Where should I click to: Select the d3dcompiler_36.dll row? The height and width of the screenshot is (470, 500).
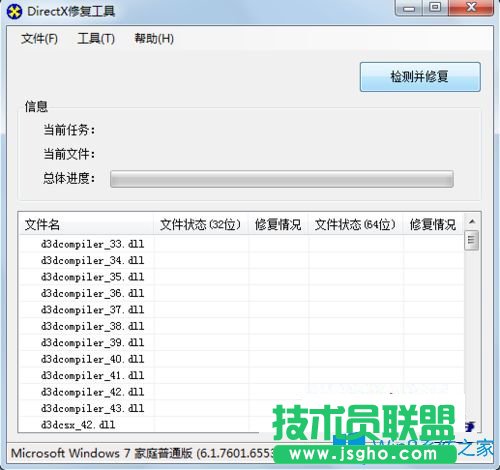click(241, 293)
